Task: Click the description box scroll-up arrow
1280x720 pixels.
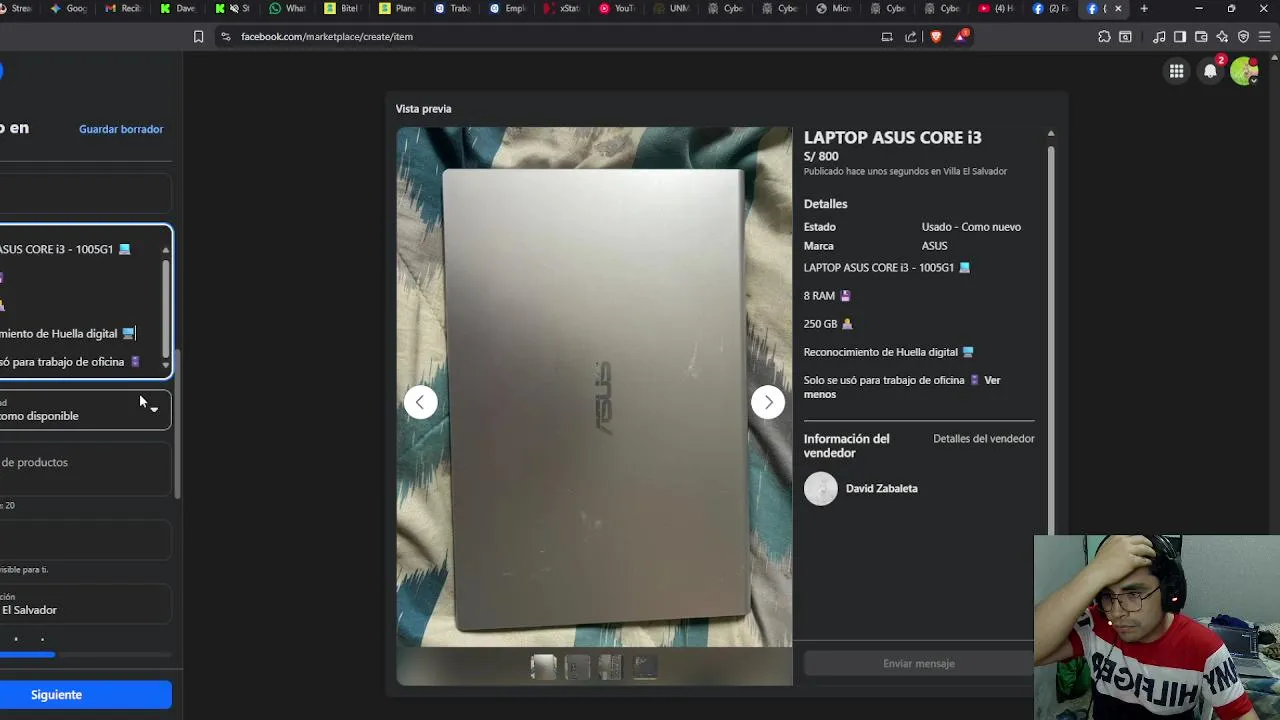Action: coord(166,250)
